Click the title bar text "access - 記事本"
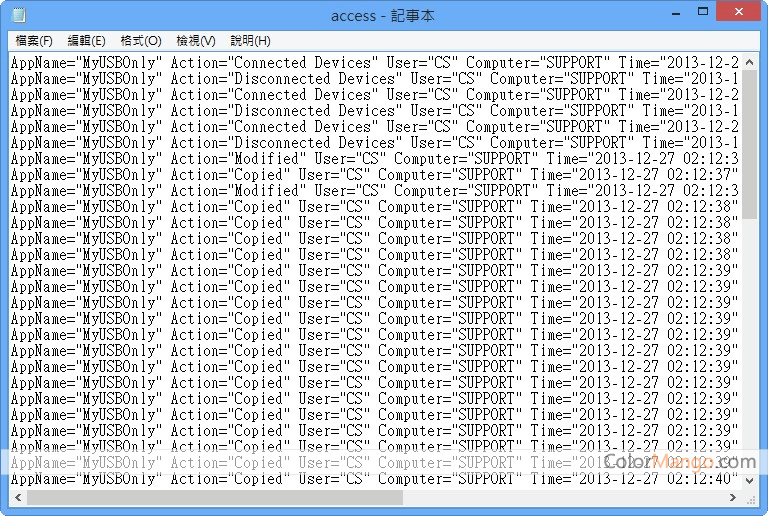The image size is (768, 516). 383,15
